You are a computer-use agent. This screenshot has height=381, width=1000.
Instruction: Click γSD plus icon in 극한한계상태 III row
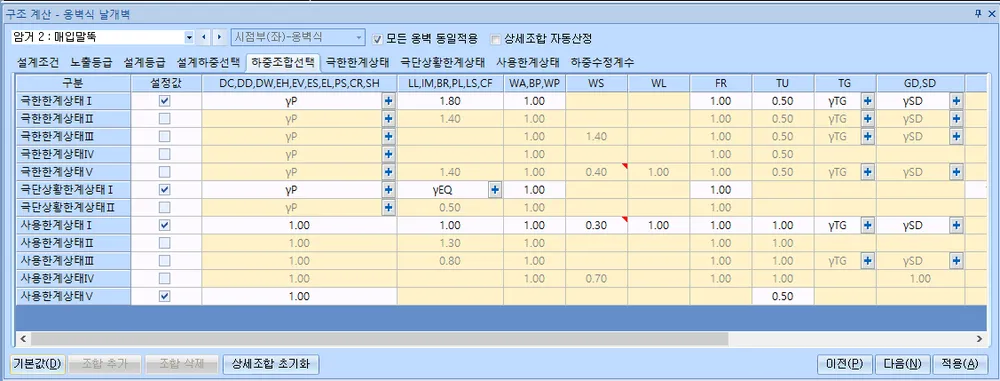[x=956, y=137]
